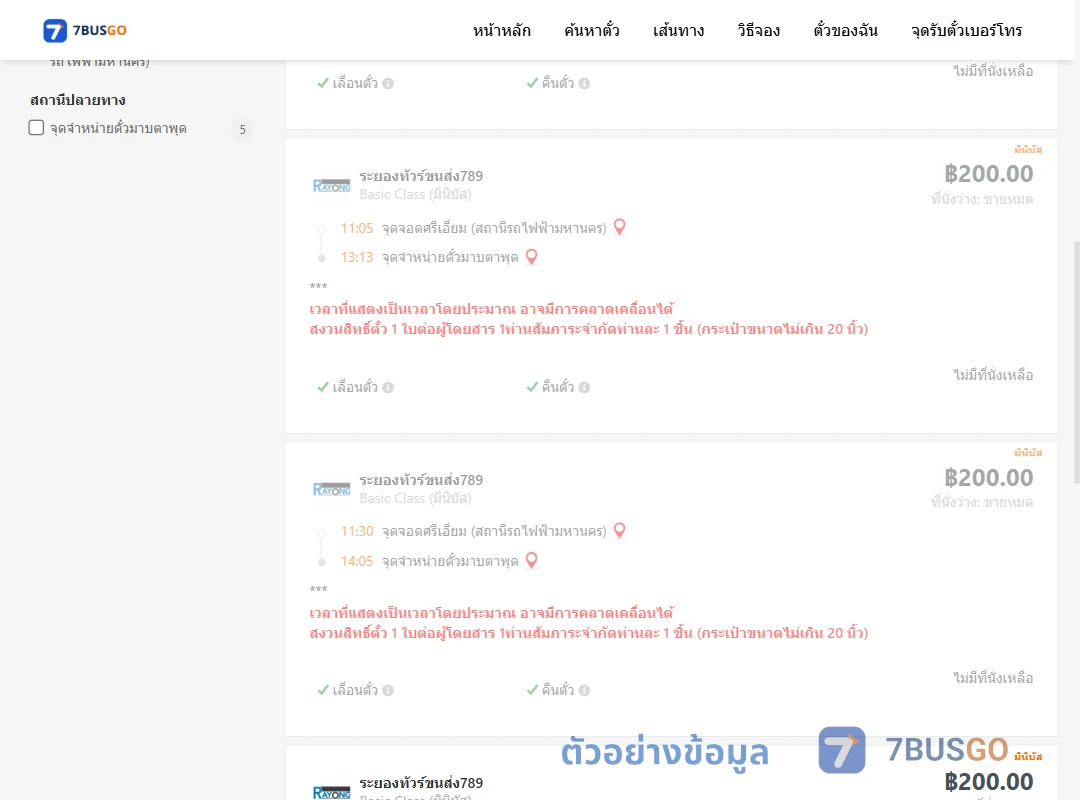
Task: Click the page vertical scrollbar
Action: tap(1077, 362)
